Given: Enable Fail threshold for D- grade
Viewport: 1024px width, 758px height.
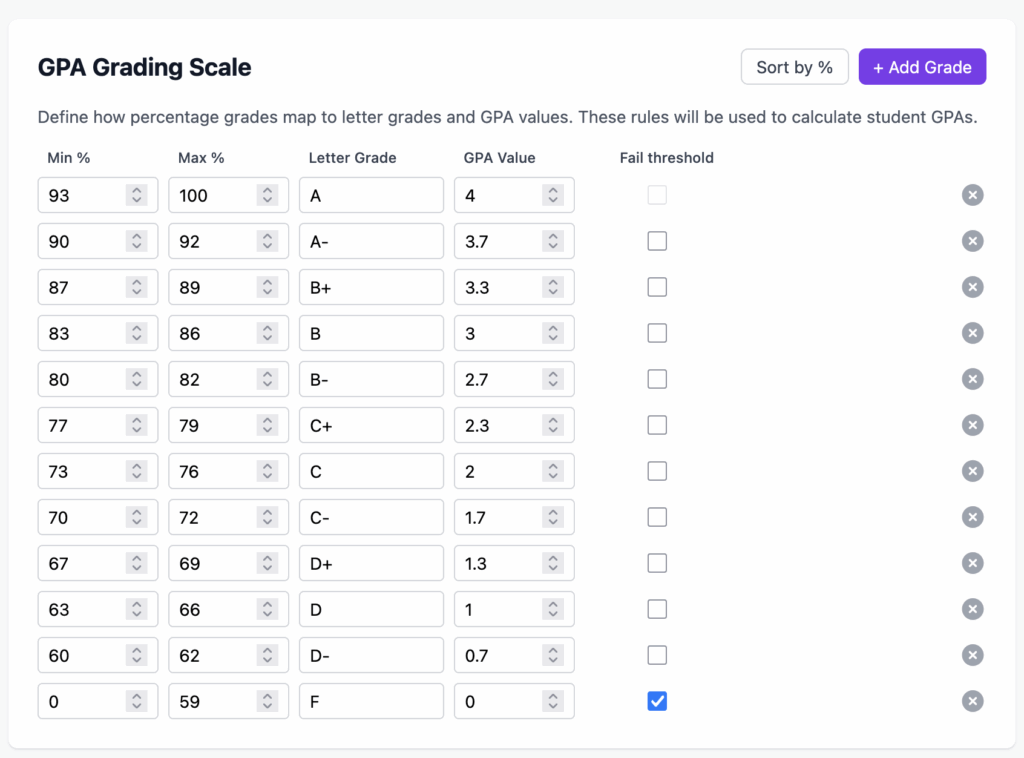Looking at the screenshot, I should tap(657, 655).
